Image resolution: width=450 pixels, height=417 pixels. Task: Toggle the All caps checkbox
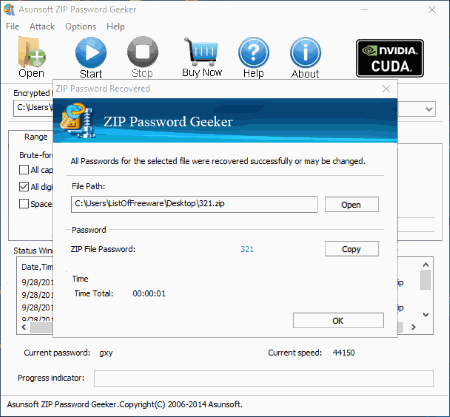[24, 170]
